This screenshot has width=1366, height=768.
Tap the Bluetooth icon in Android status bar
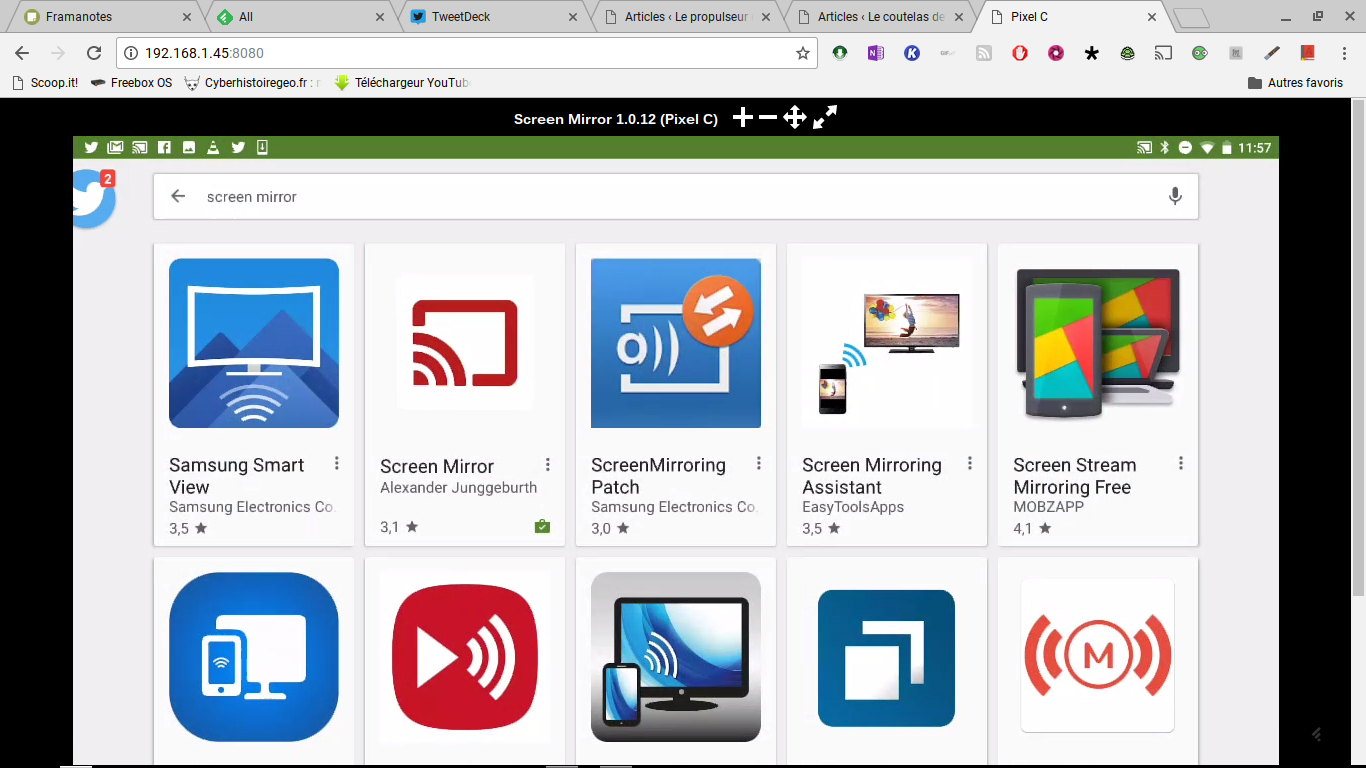tap(1164, 147)
